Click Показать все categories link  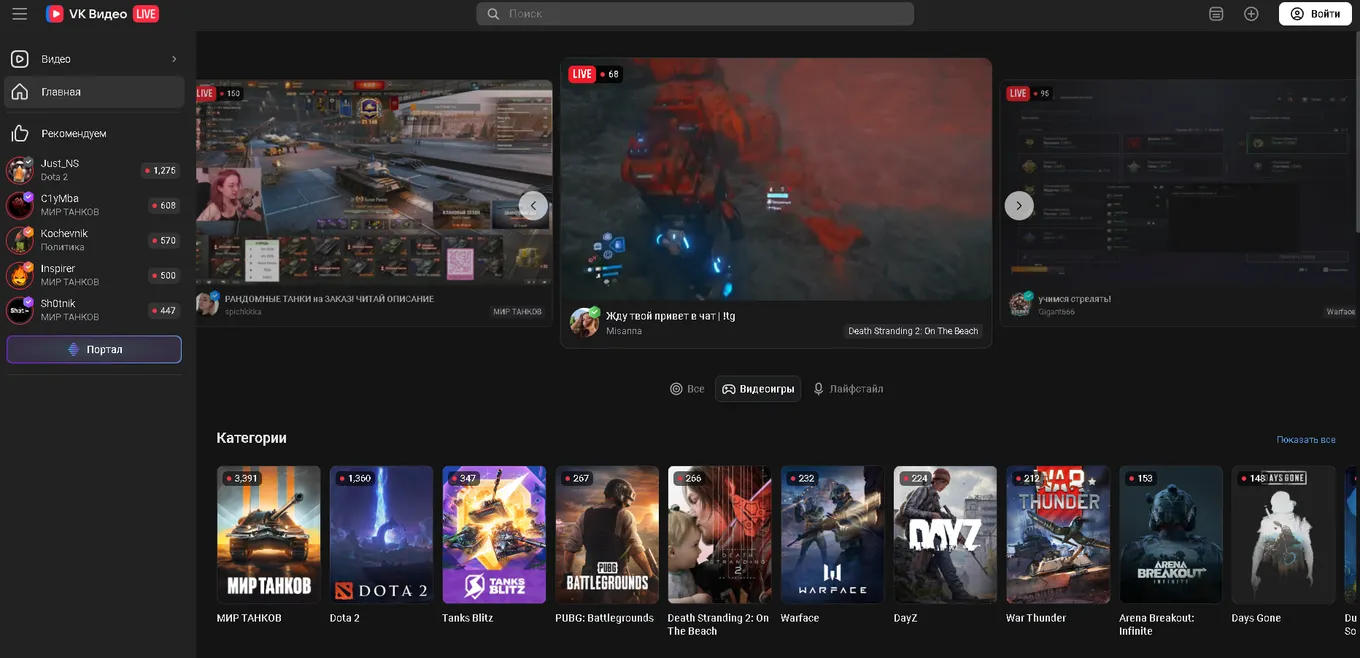(x=1306, y=440)
